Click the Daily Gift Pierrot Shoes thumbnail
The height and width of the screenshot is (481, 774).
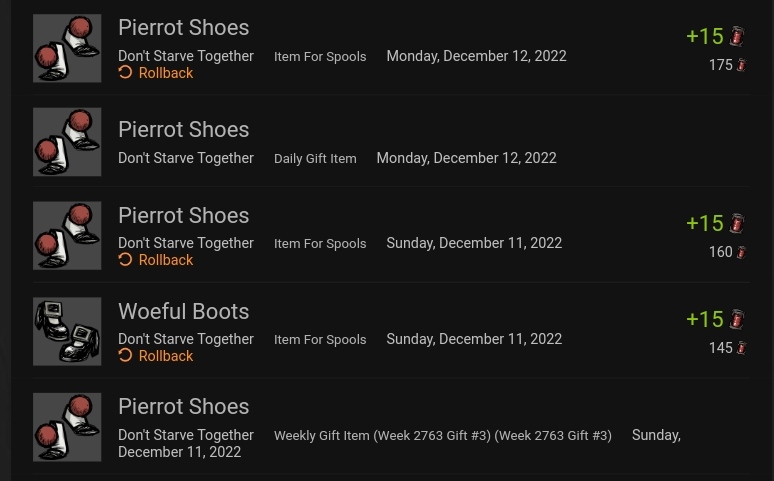pyautogui.click(x=67, y=142)
